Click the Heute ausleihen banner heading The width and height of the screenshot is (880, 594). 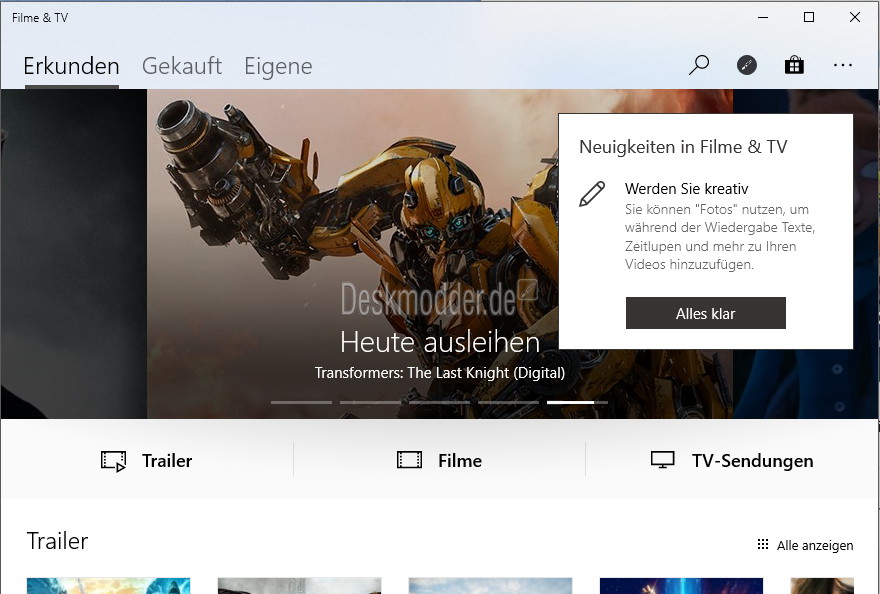tap(440, 342)
